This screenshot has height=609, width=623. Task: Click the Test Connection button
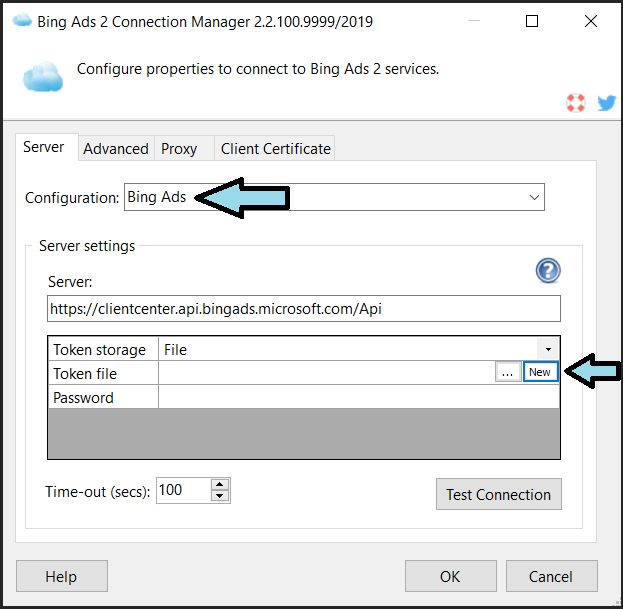click(x=499, y=494)
